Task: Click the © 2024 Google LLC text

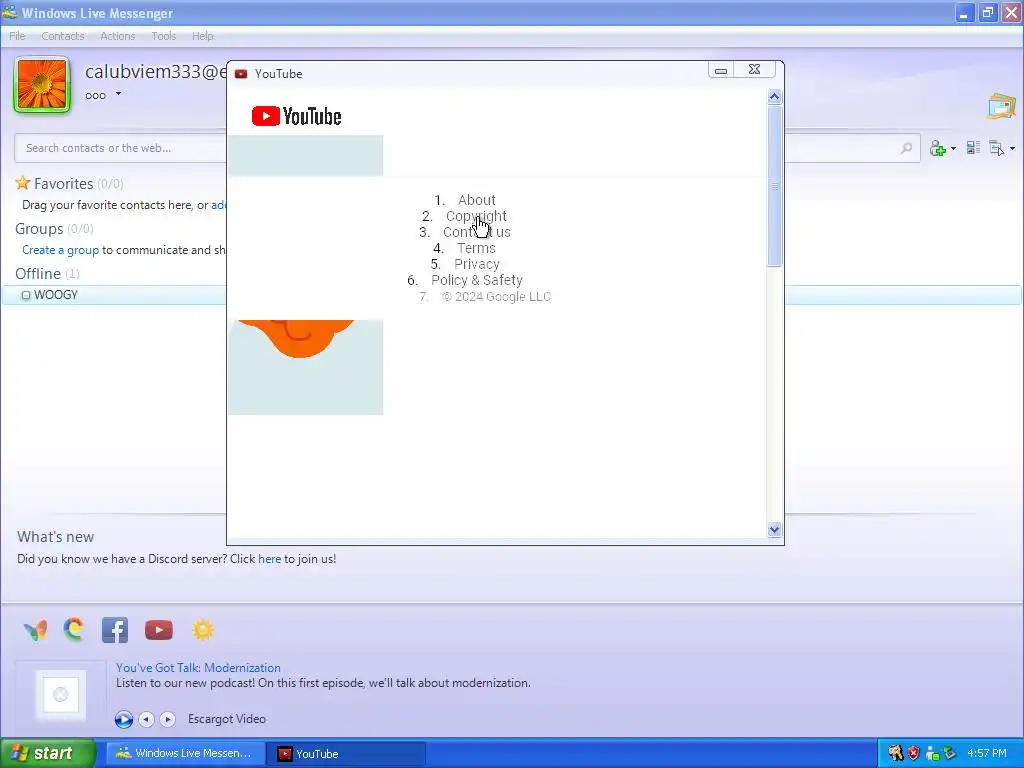Action: 496,296
